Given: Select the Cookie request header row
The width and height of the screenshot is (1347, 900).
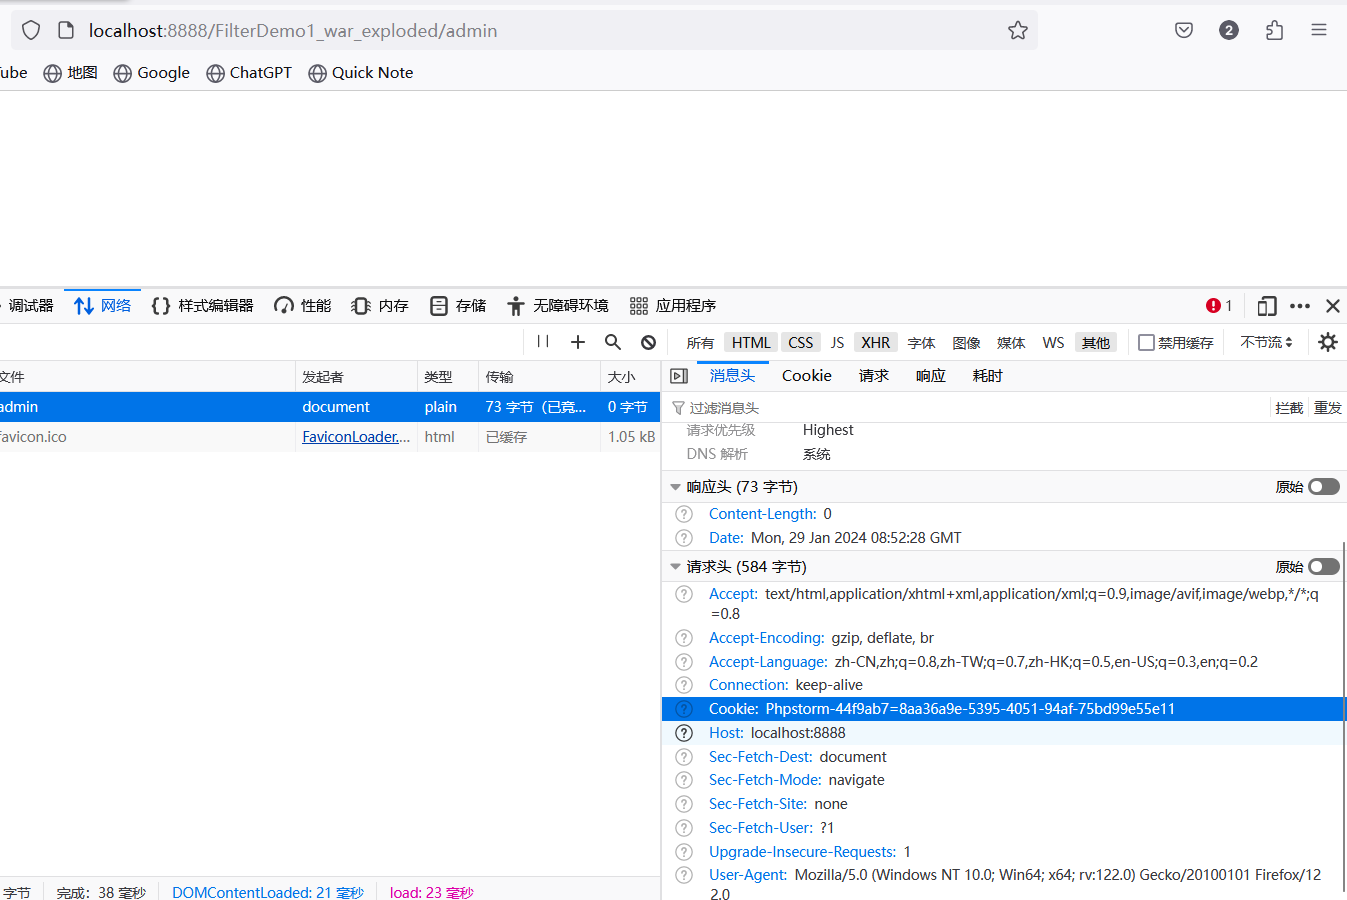Looking at the screenshot, I should tap(1003, 709).
